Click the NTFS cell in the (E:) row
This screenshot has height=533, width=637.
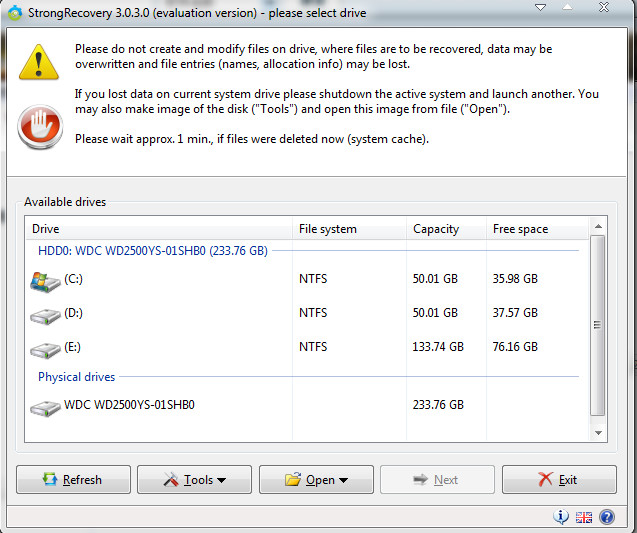(x=313, y=347)
